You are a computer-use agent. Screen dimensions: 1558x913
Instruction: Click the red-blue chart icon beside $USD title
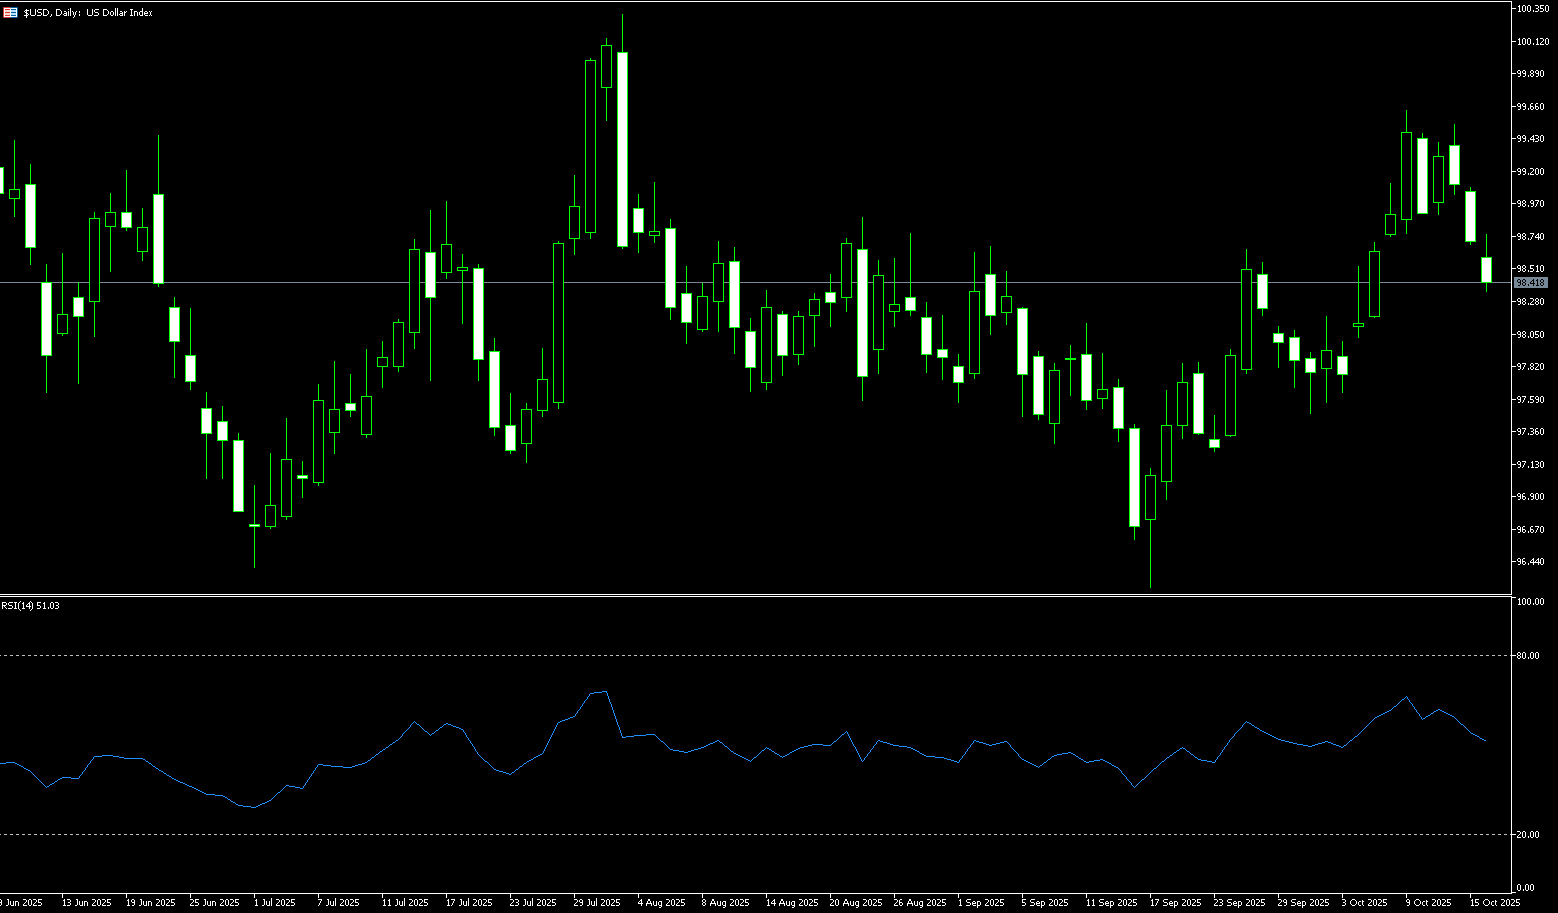pos(10,13)
